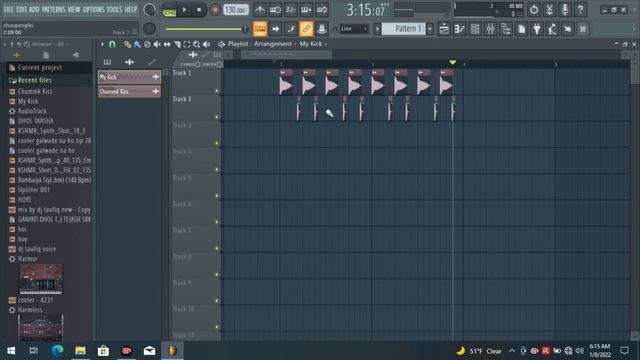Open the PATTERNS menu

[53, 9]
